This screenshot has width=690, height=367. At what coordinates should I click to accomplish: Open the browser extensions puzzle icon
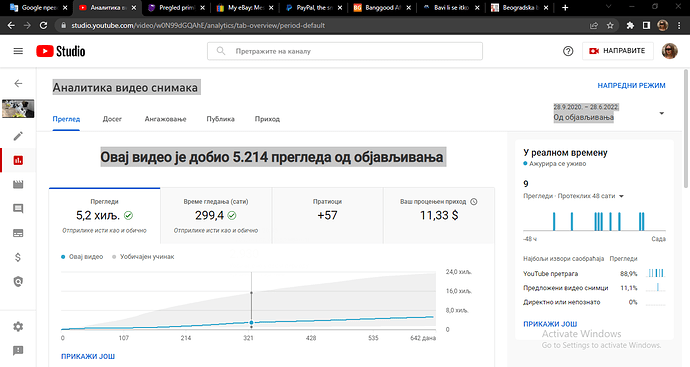coord(630,26)
